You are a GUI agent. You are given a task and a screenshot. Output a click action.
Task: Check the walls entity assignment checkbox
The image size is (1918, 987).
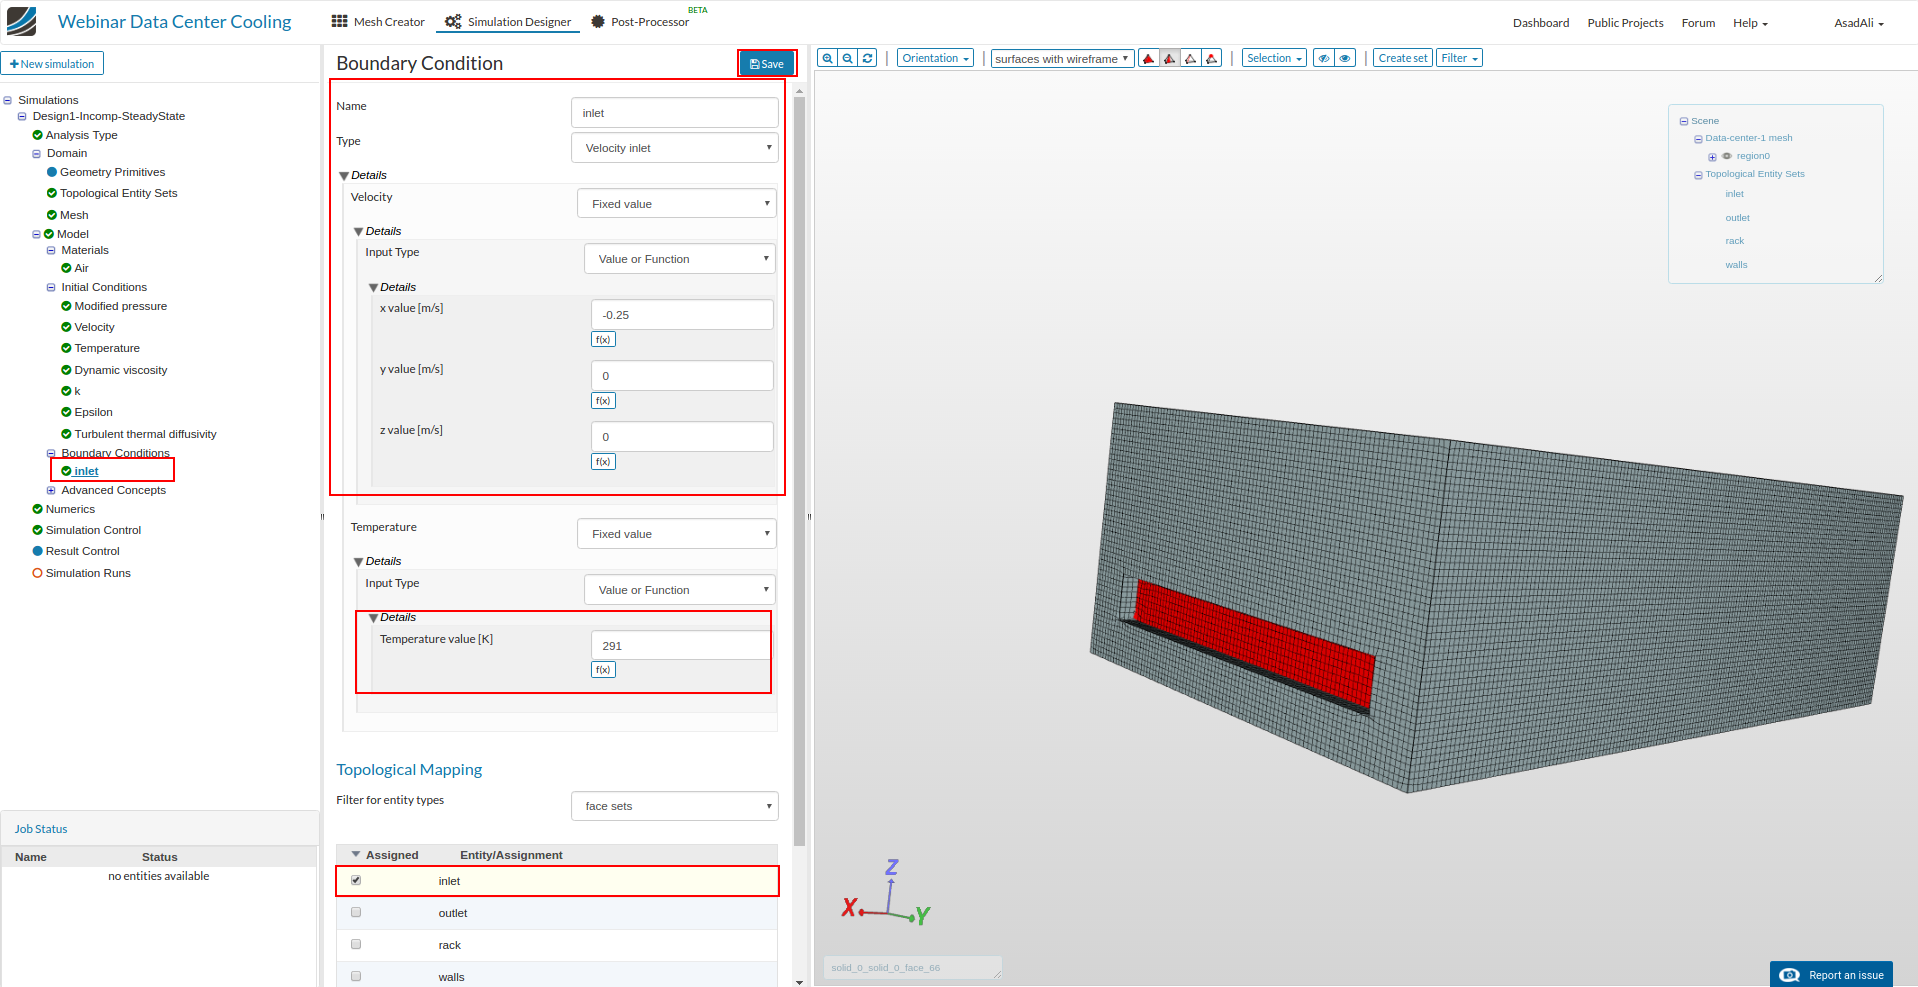pos(356,977)
